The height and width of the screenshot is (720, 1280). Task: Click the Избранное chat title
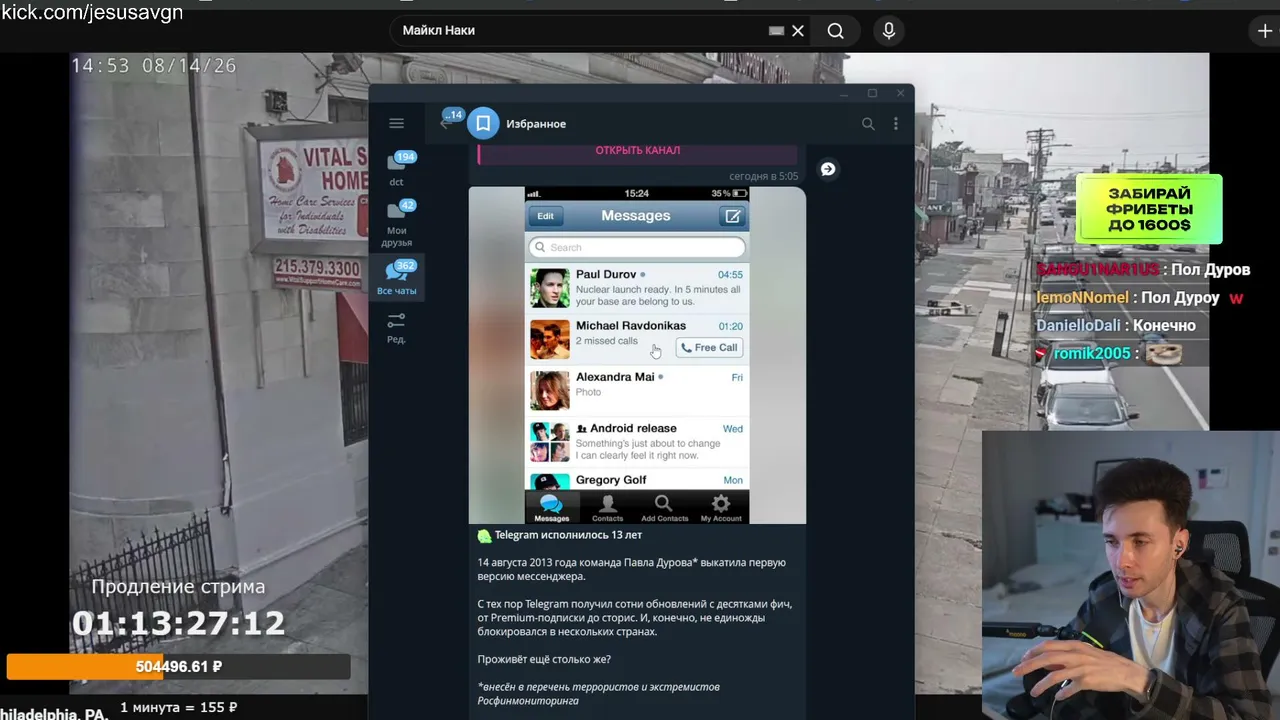tap(536, 124)
